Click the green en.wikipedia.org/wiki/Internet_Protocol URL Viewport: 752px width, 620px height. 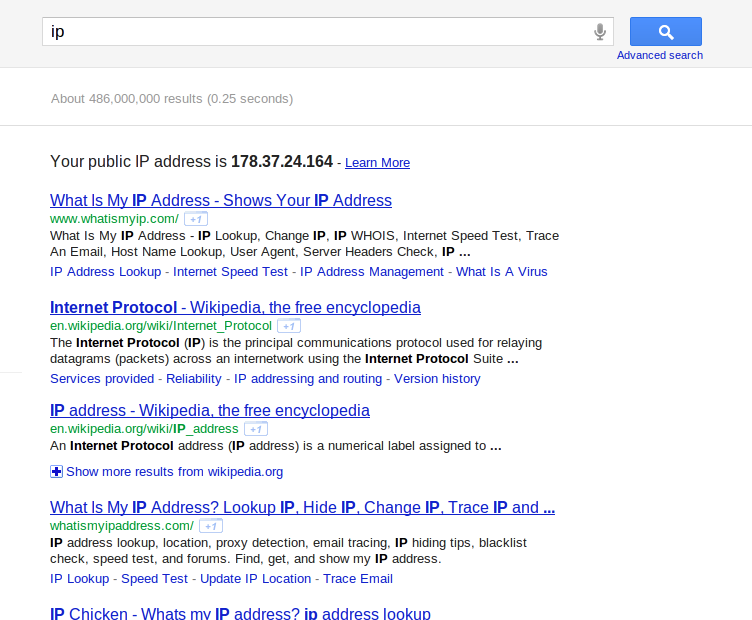(x=161, y=326)
